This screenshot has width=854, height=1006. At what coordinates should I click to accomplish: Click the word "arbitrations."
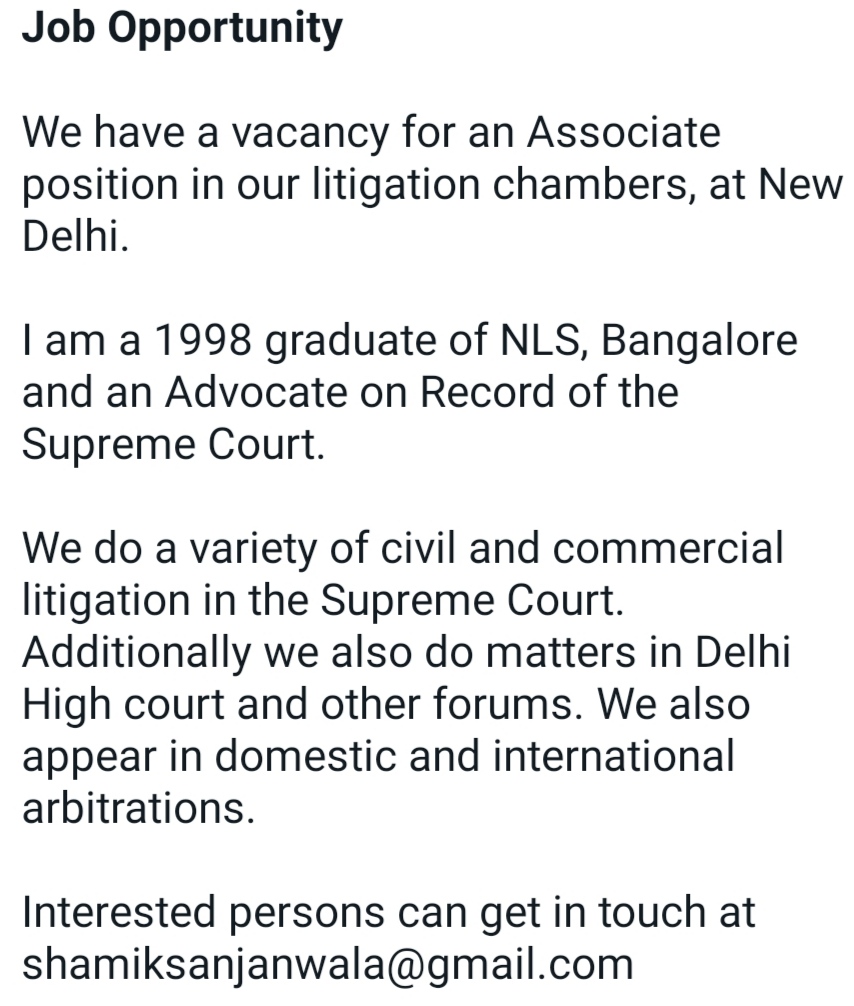139,808
